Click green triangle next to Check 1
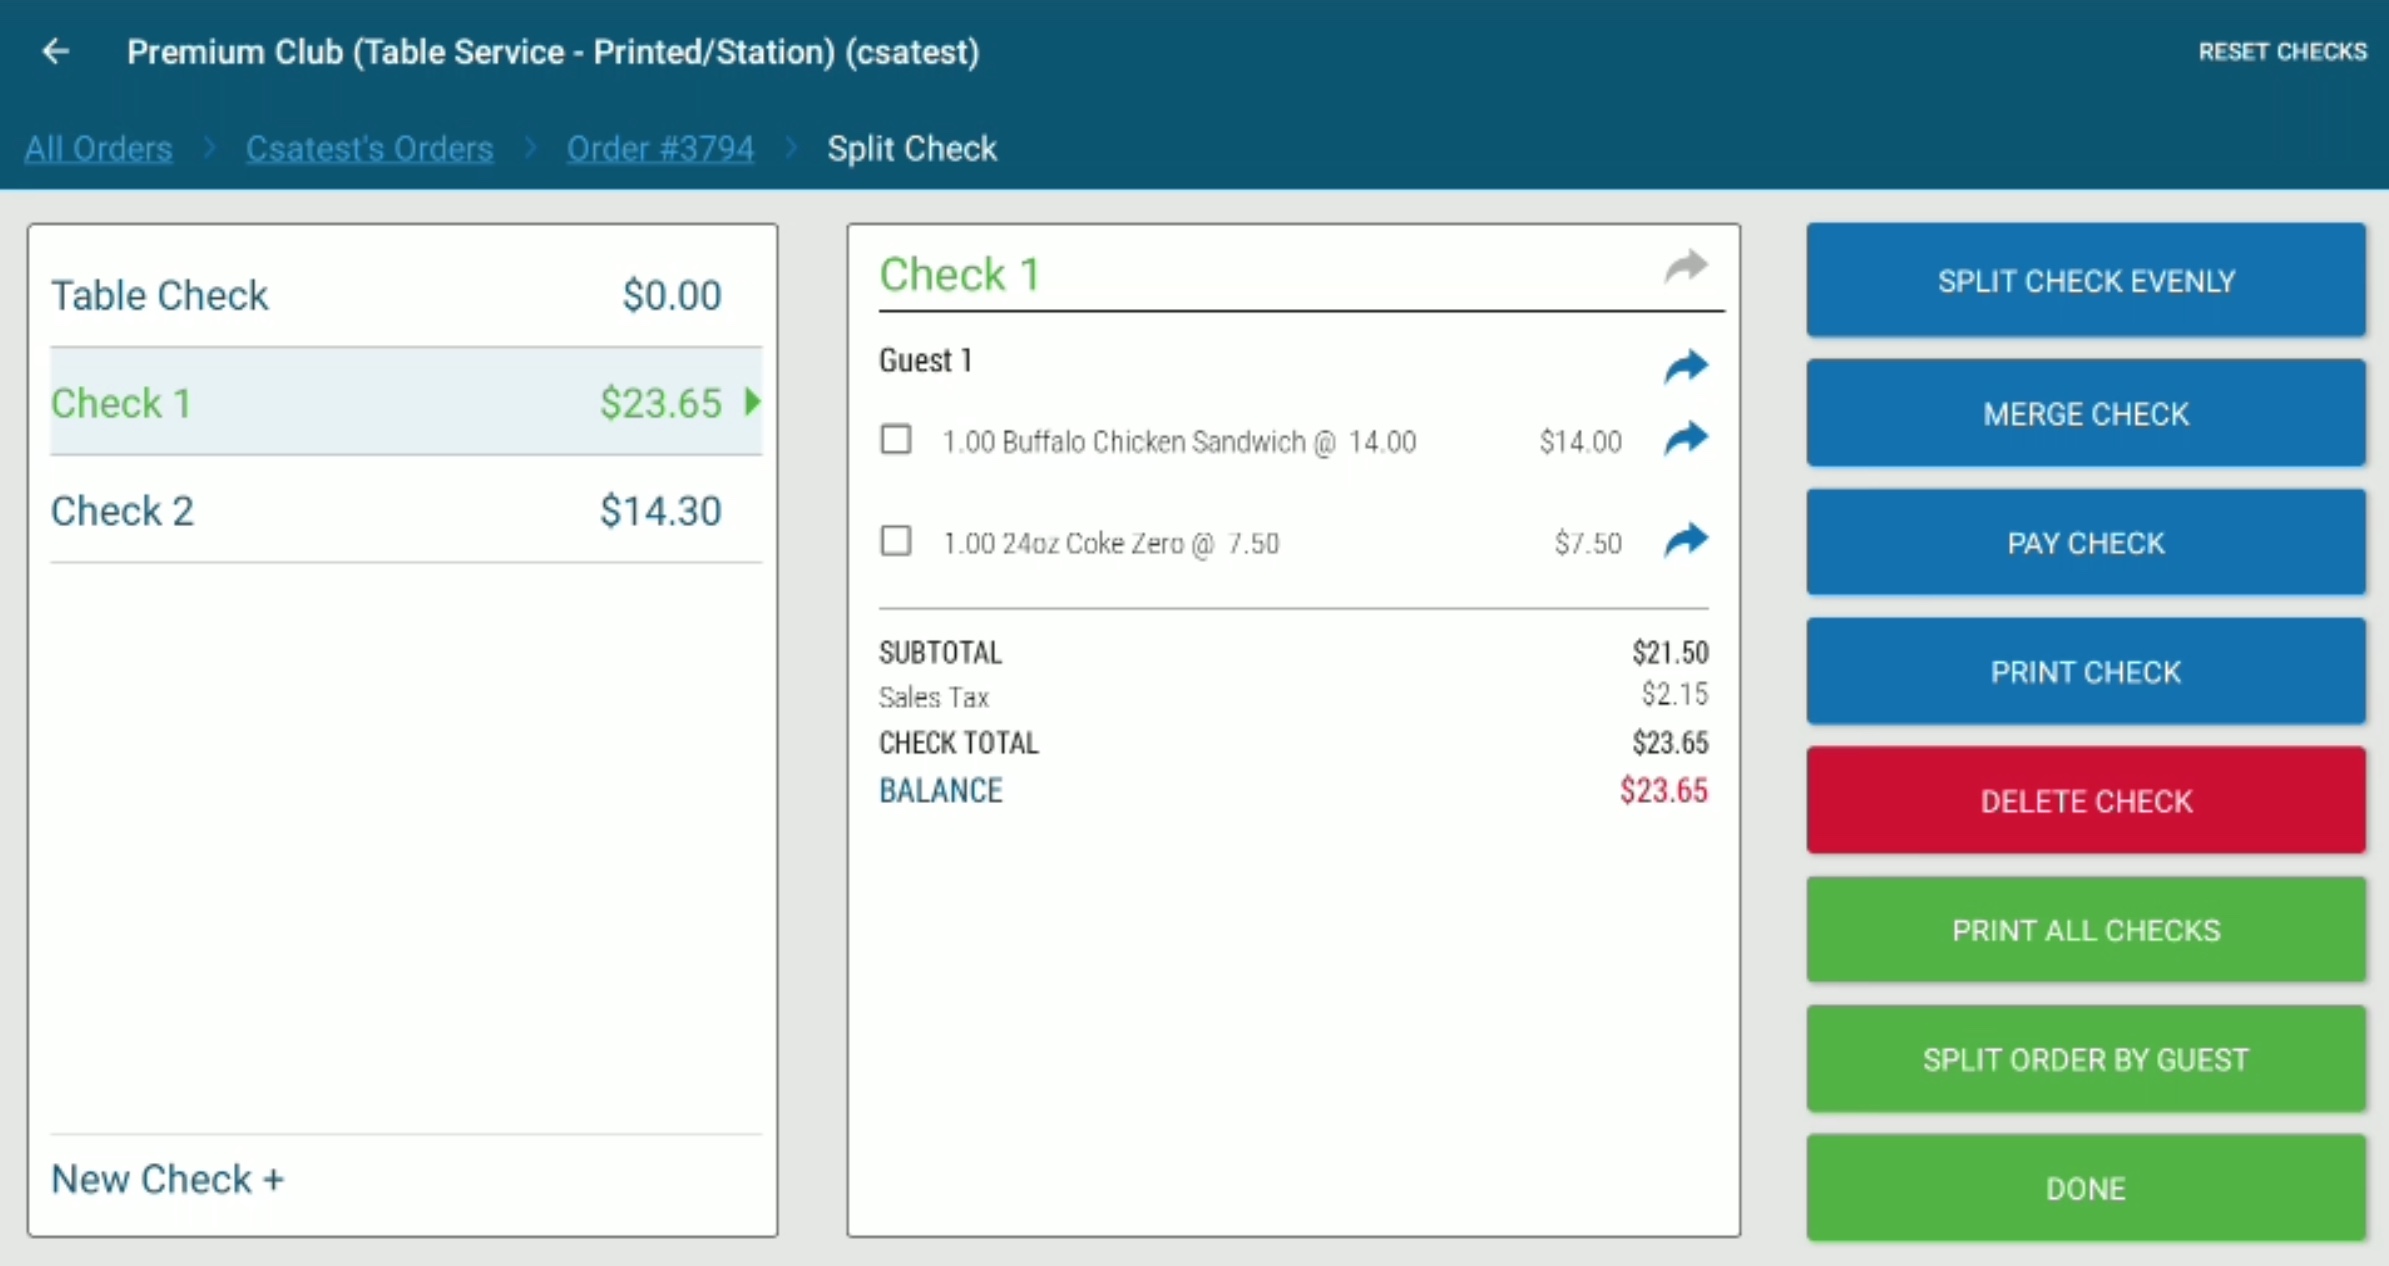The width and height of the screenshot is (2389, 1266). [x=752, y=402]
